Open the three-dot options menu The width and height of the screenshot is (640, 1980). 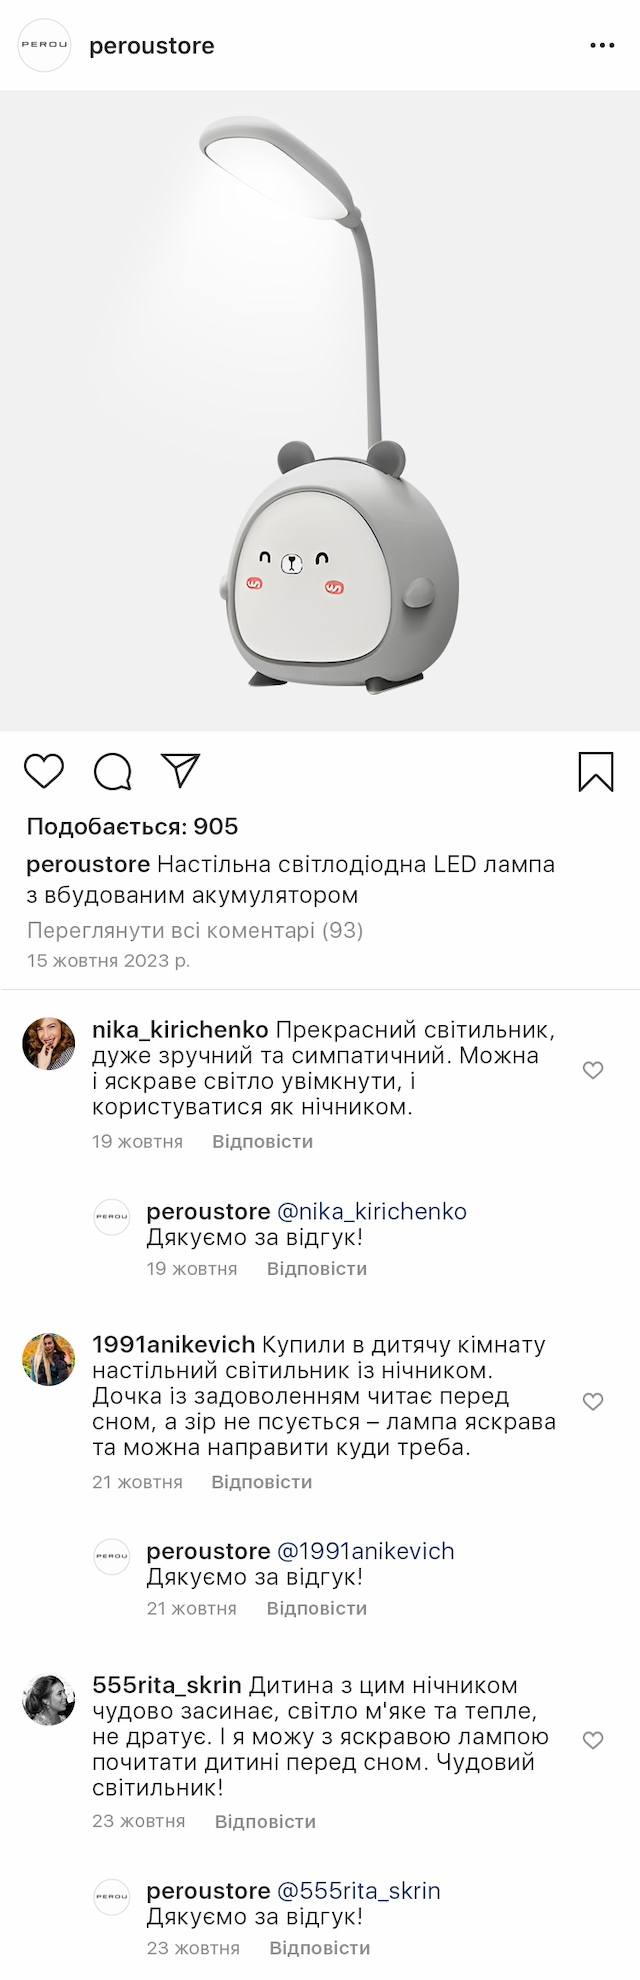602,46
